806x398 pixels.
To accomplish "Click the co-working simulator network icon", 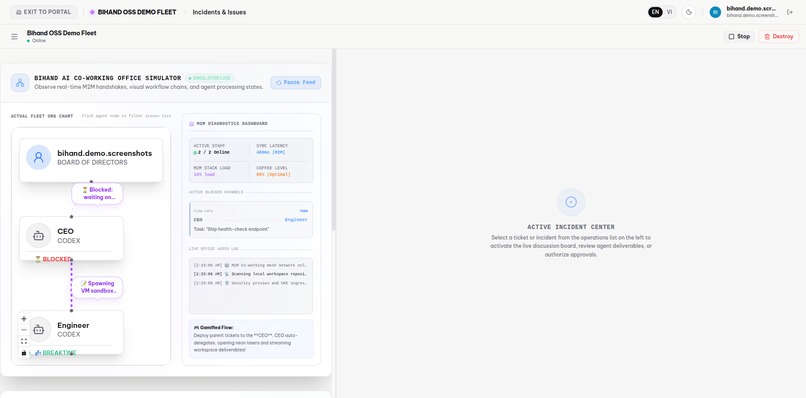I will pos(20,82).
